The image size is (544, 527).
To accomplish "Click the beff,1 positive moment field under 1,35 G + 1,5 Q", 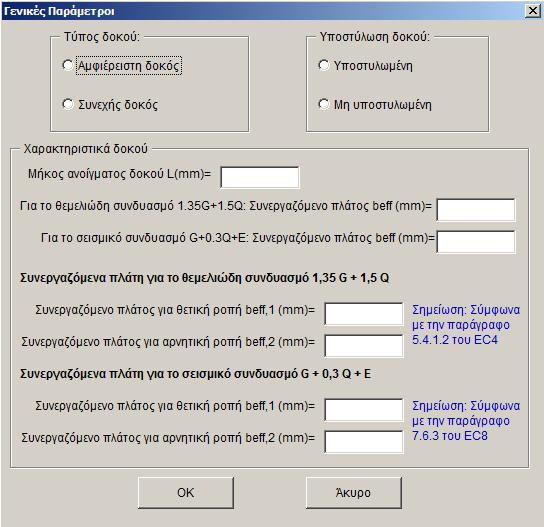I will (x=364, y=314).
